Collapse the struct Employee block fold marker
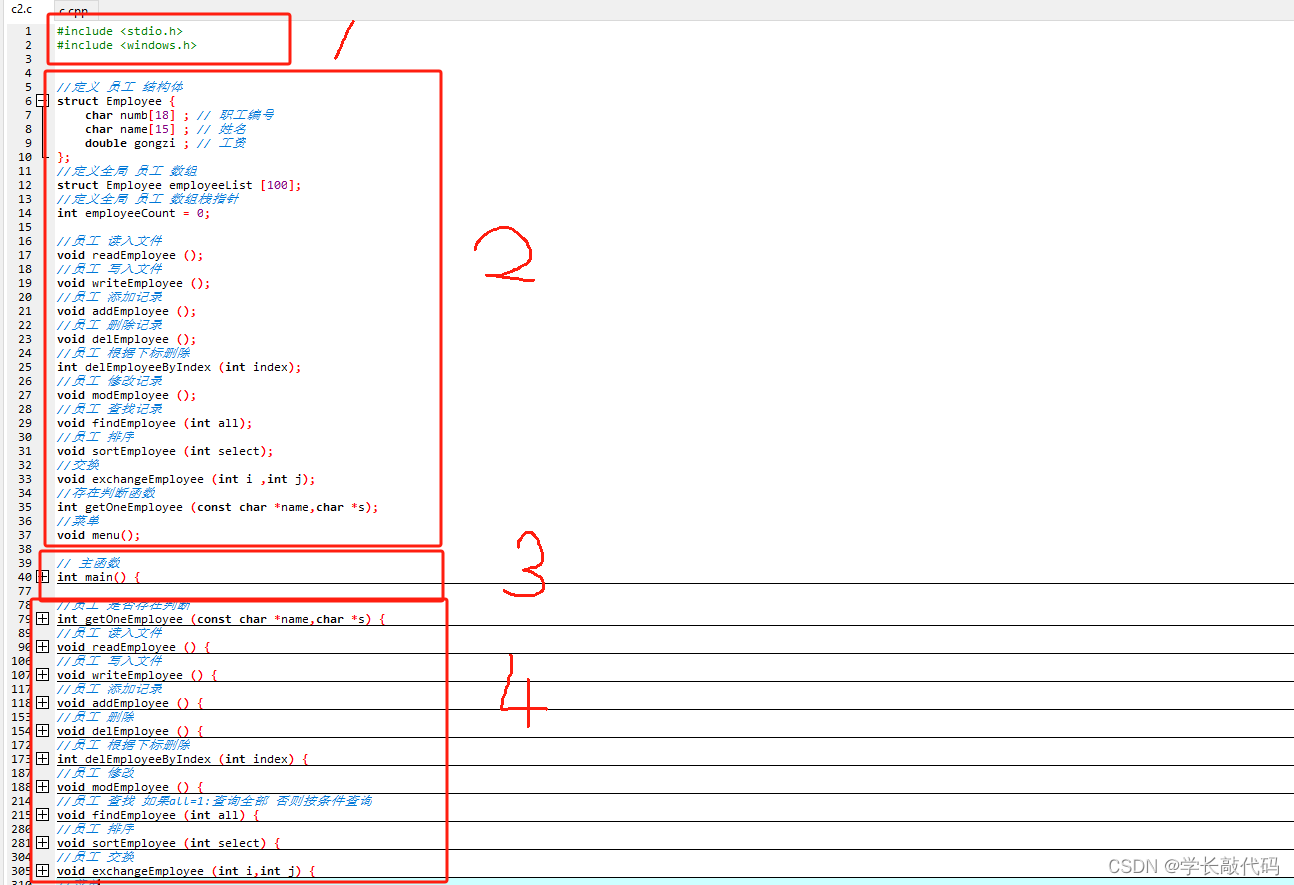Screen dimensions: 1294x885 pos(42,101)
